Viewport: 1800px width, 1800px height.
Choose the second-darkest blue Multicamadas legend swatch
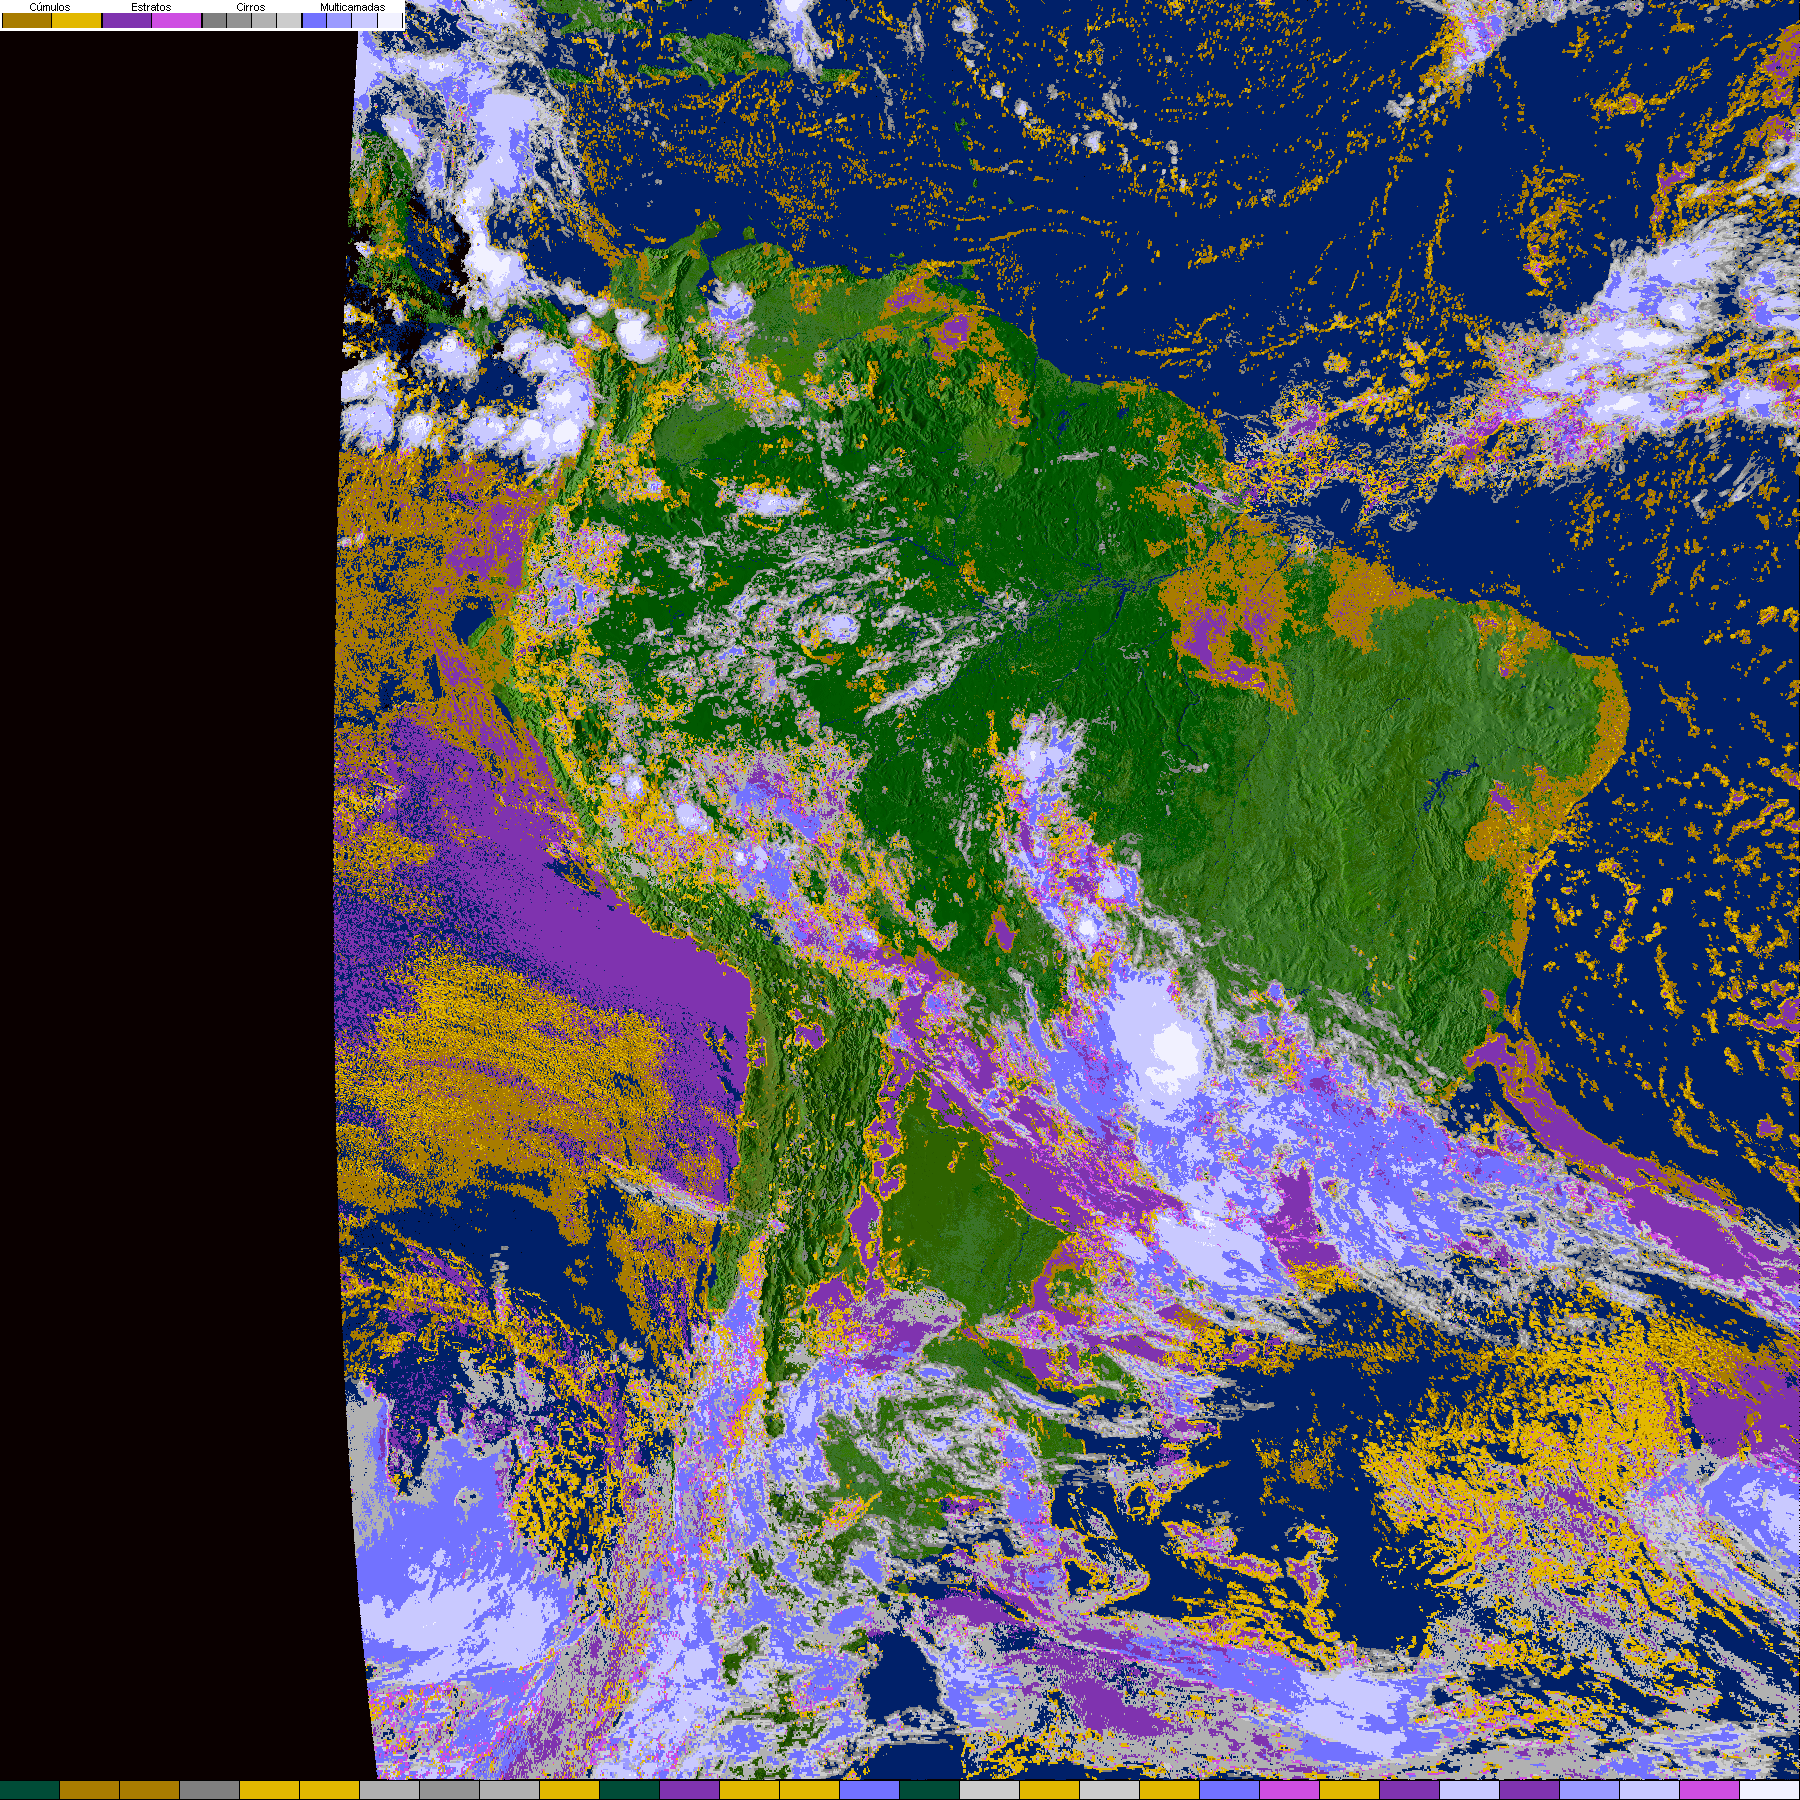click(x=339, y=20)
